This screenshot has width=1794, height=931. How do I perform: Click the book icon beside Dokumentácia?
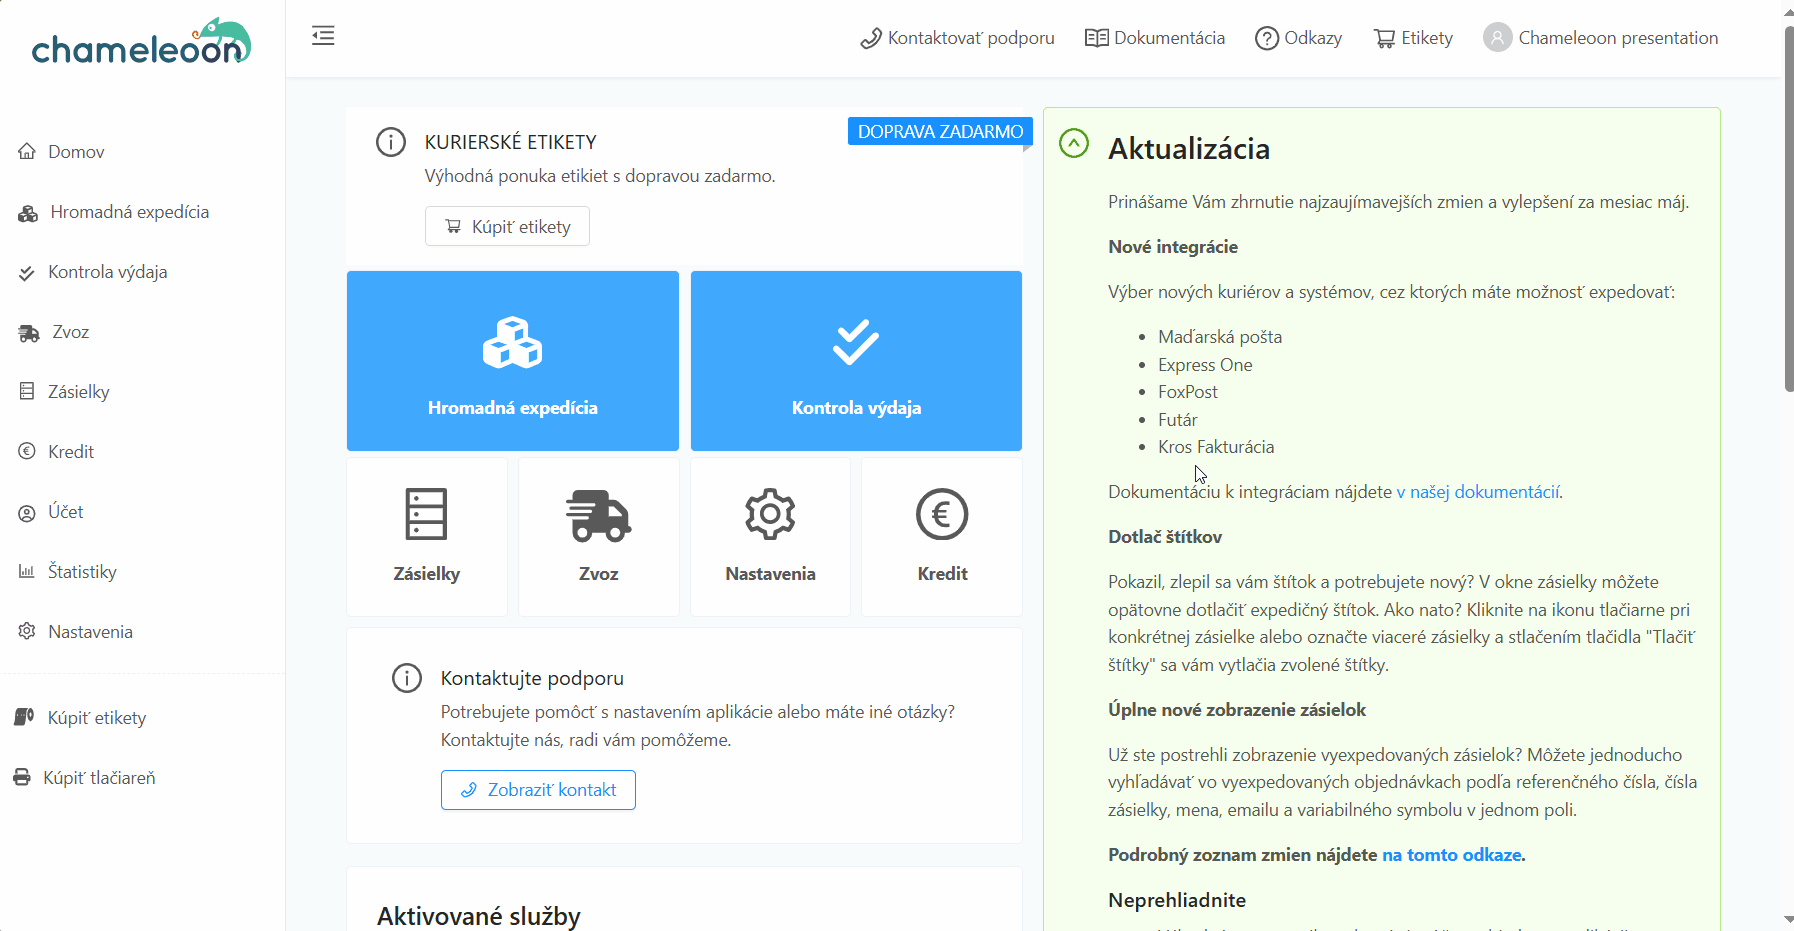(1097, 38)
